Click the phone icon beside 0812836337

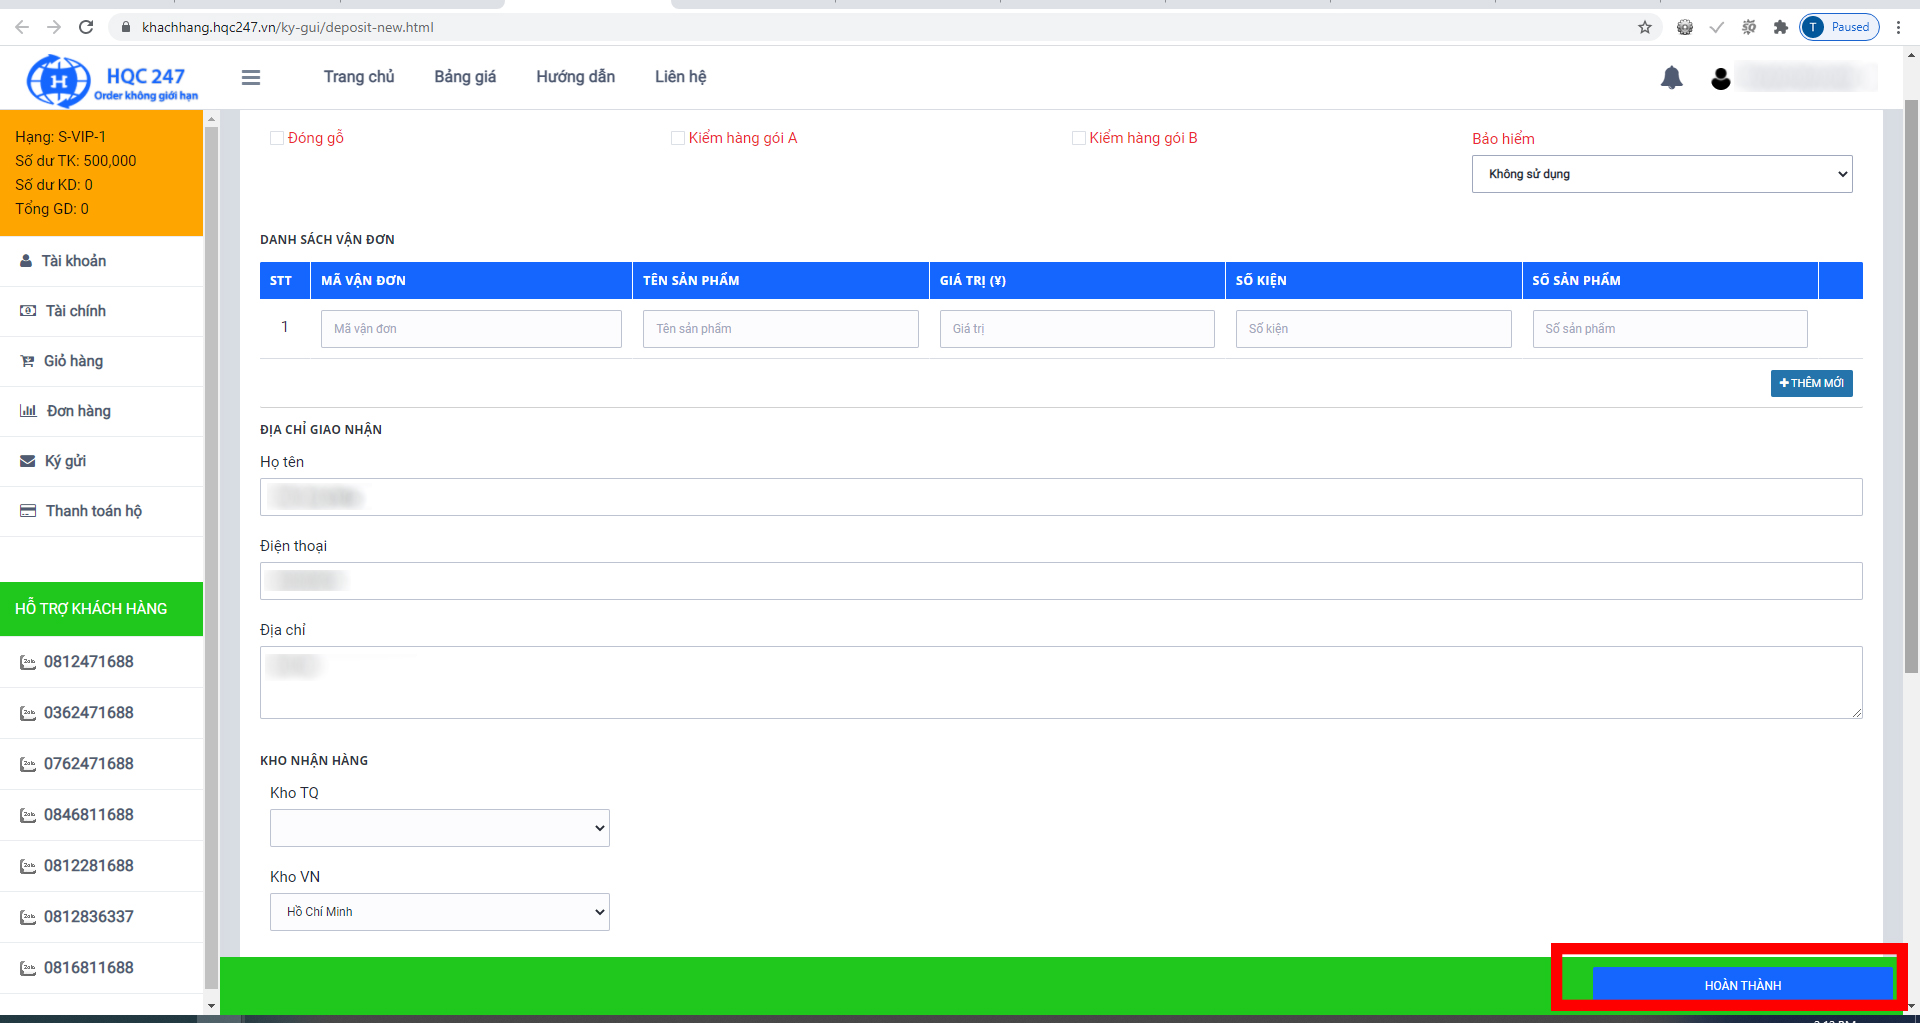click(x=28, y=917)
